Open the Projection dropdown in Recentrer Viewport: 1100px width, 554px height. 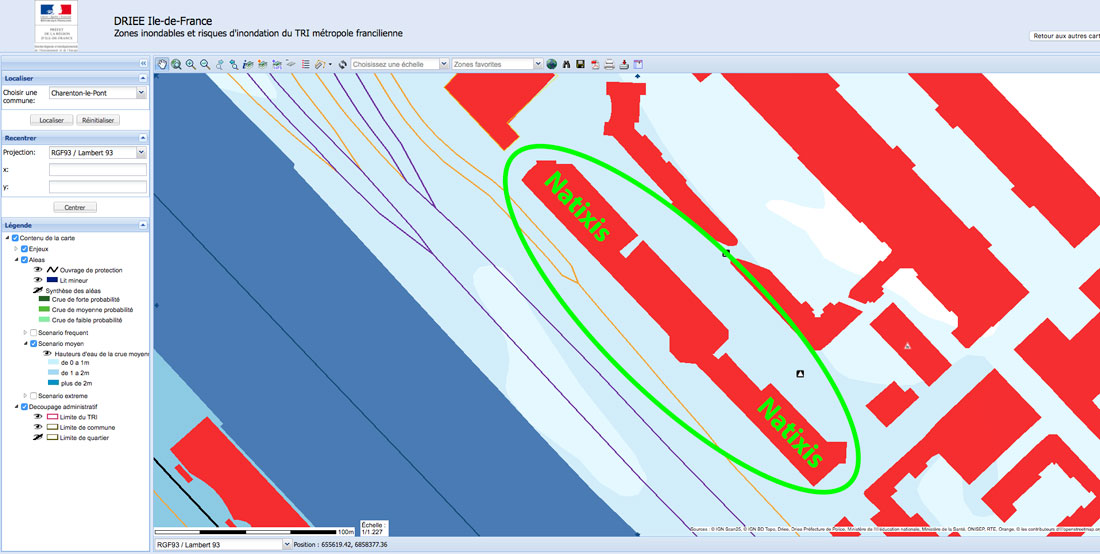141,152
